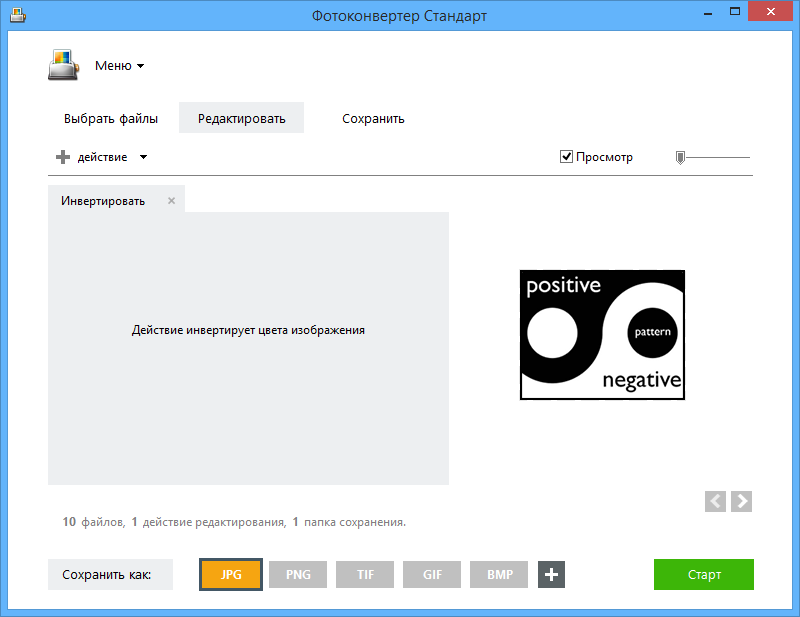Click the Сохранить как label
This screenshot has height=617, width=800.
tap(110, 575)
